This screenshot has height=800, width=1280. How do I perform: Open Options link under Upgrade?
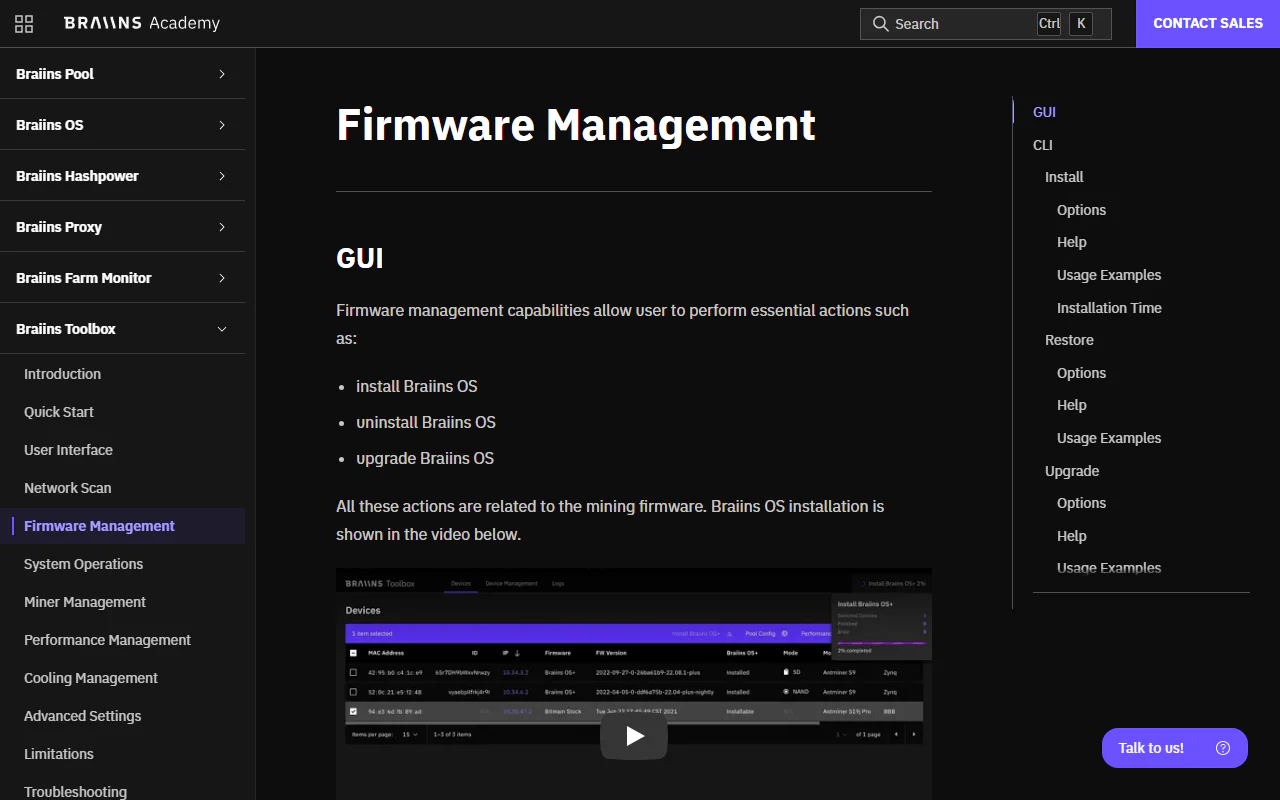point(1081,503)
